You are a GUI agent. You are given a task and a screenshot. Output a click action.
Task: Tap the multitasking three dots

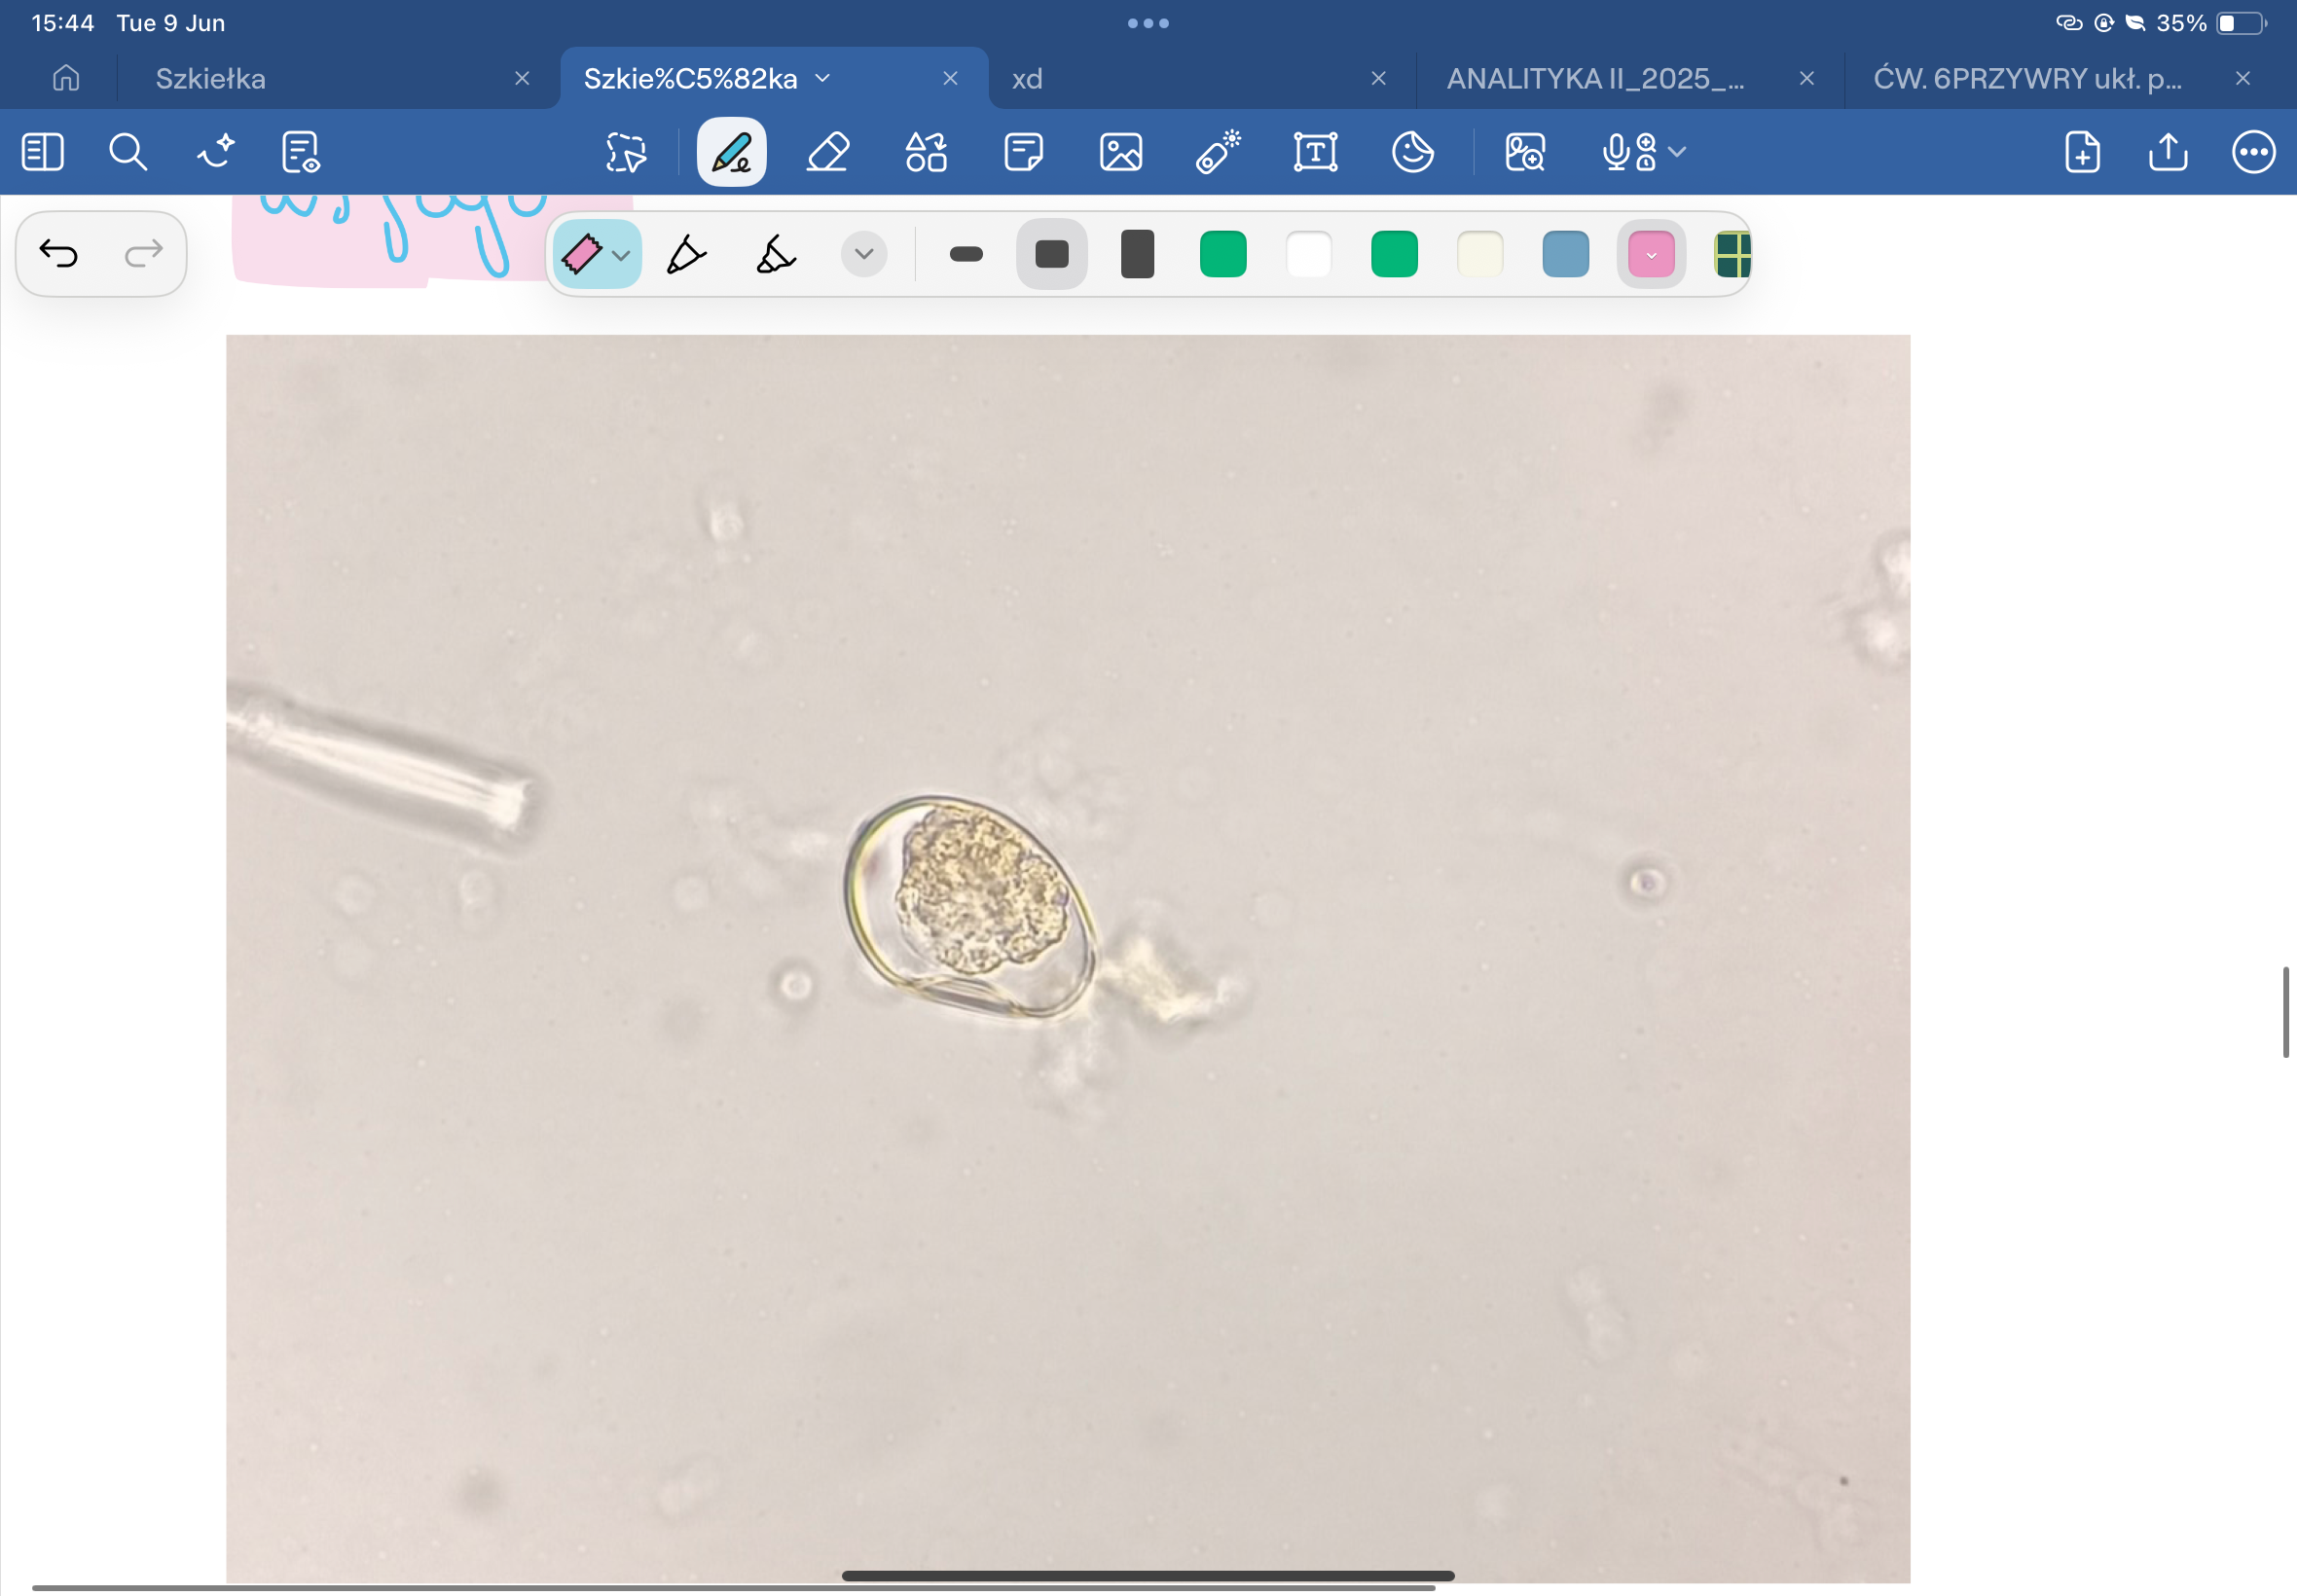(1148, 23)
